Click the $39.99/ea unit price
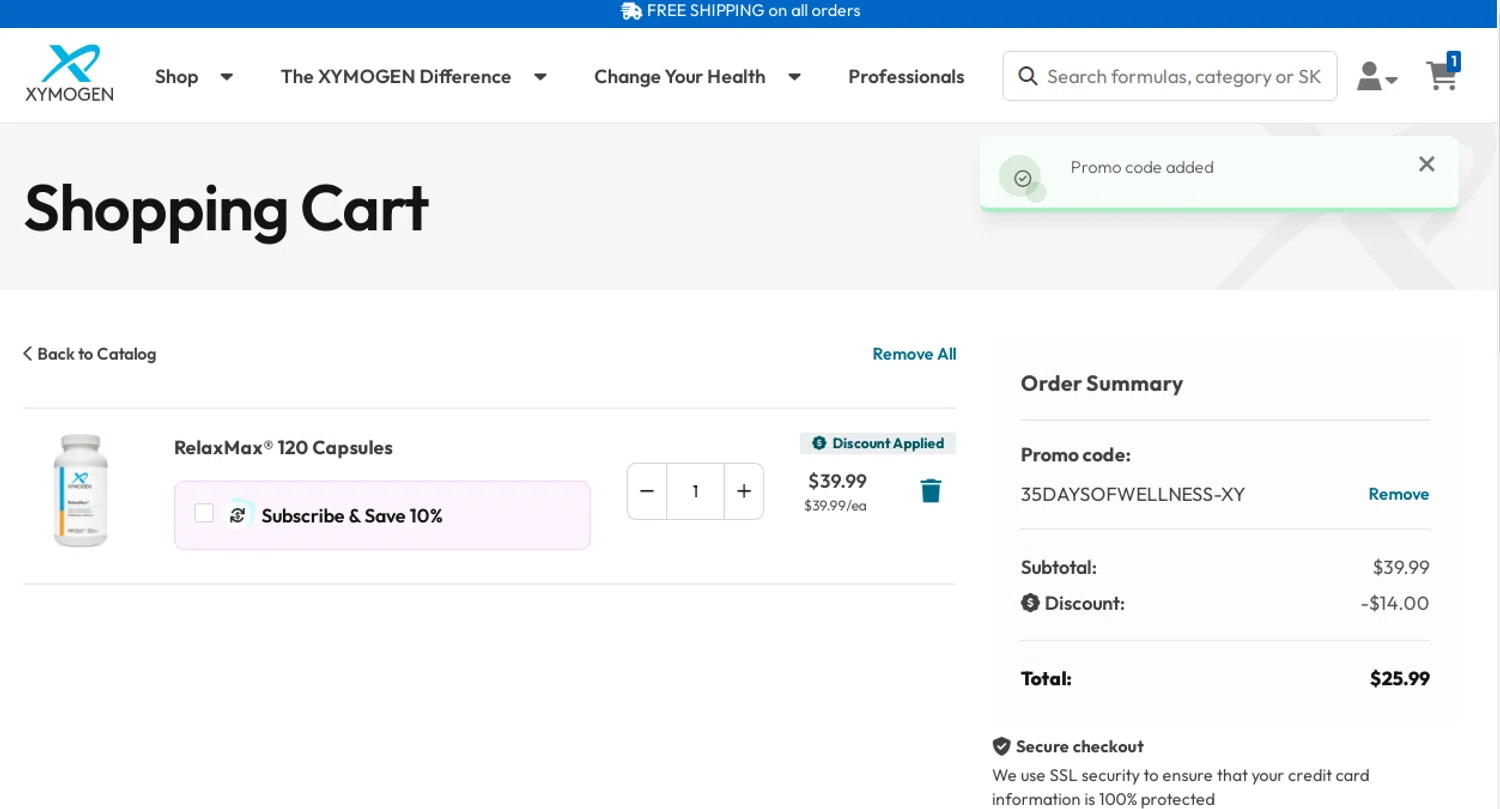The height and width of the screenshot is (809, 1500). [x=835, y=506]
